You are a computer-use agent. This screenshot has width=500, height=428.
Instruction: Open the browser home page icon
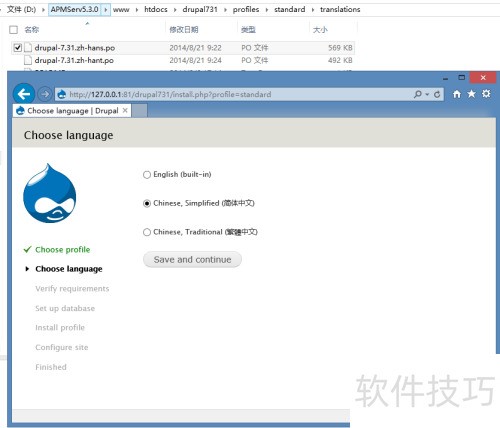click(457, 94)
